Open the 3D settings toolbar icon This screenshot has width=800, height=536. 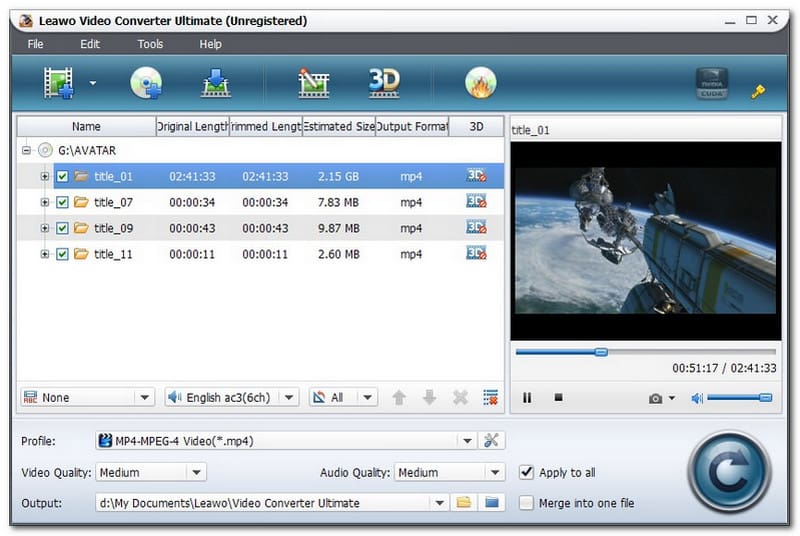click(x=384, y=83)
